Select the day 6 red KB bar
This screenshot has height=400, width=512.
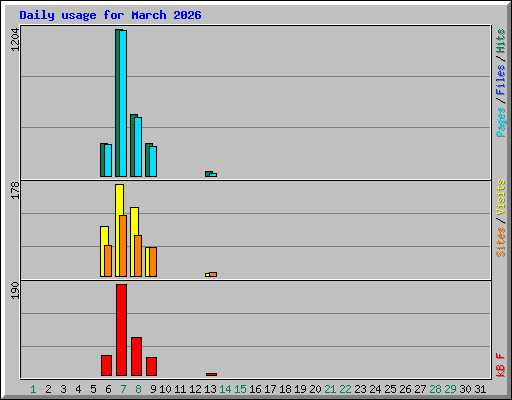click(x=107, y=366)
